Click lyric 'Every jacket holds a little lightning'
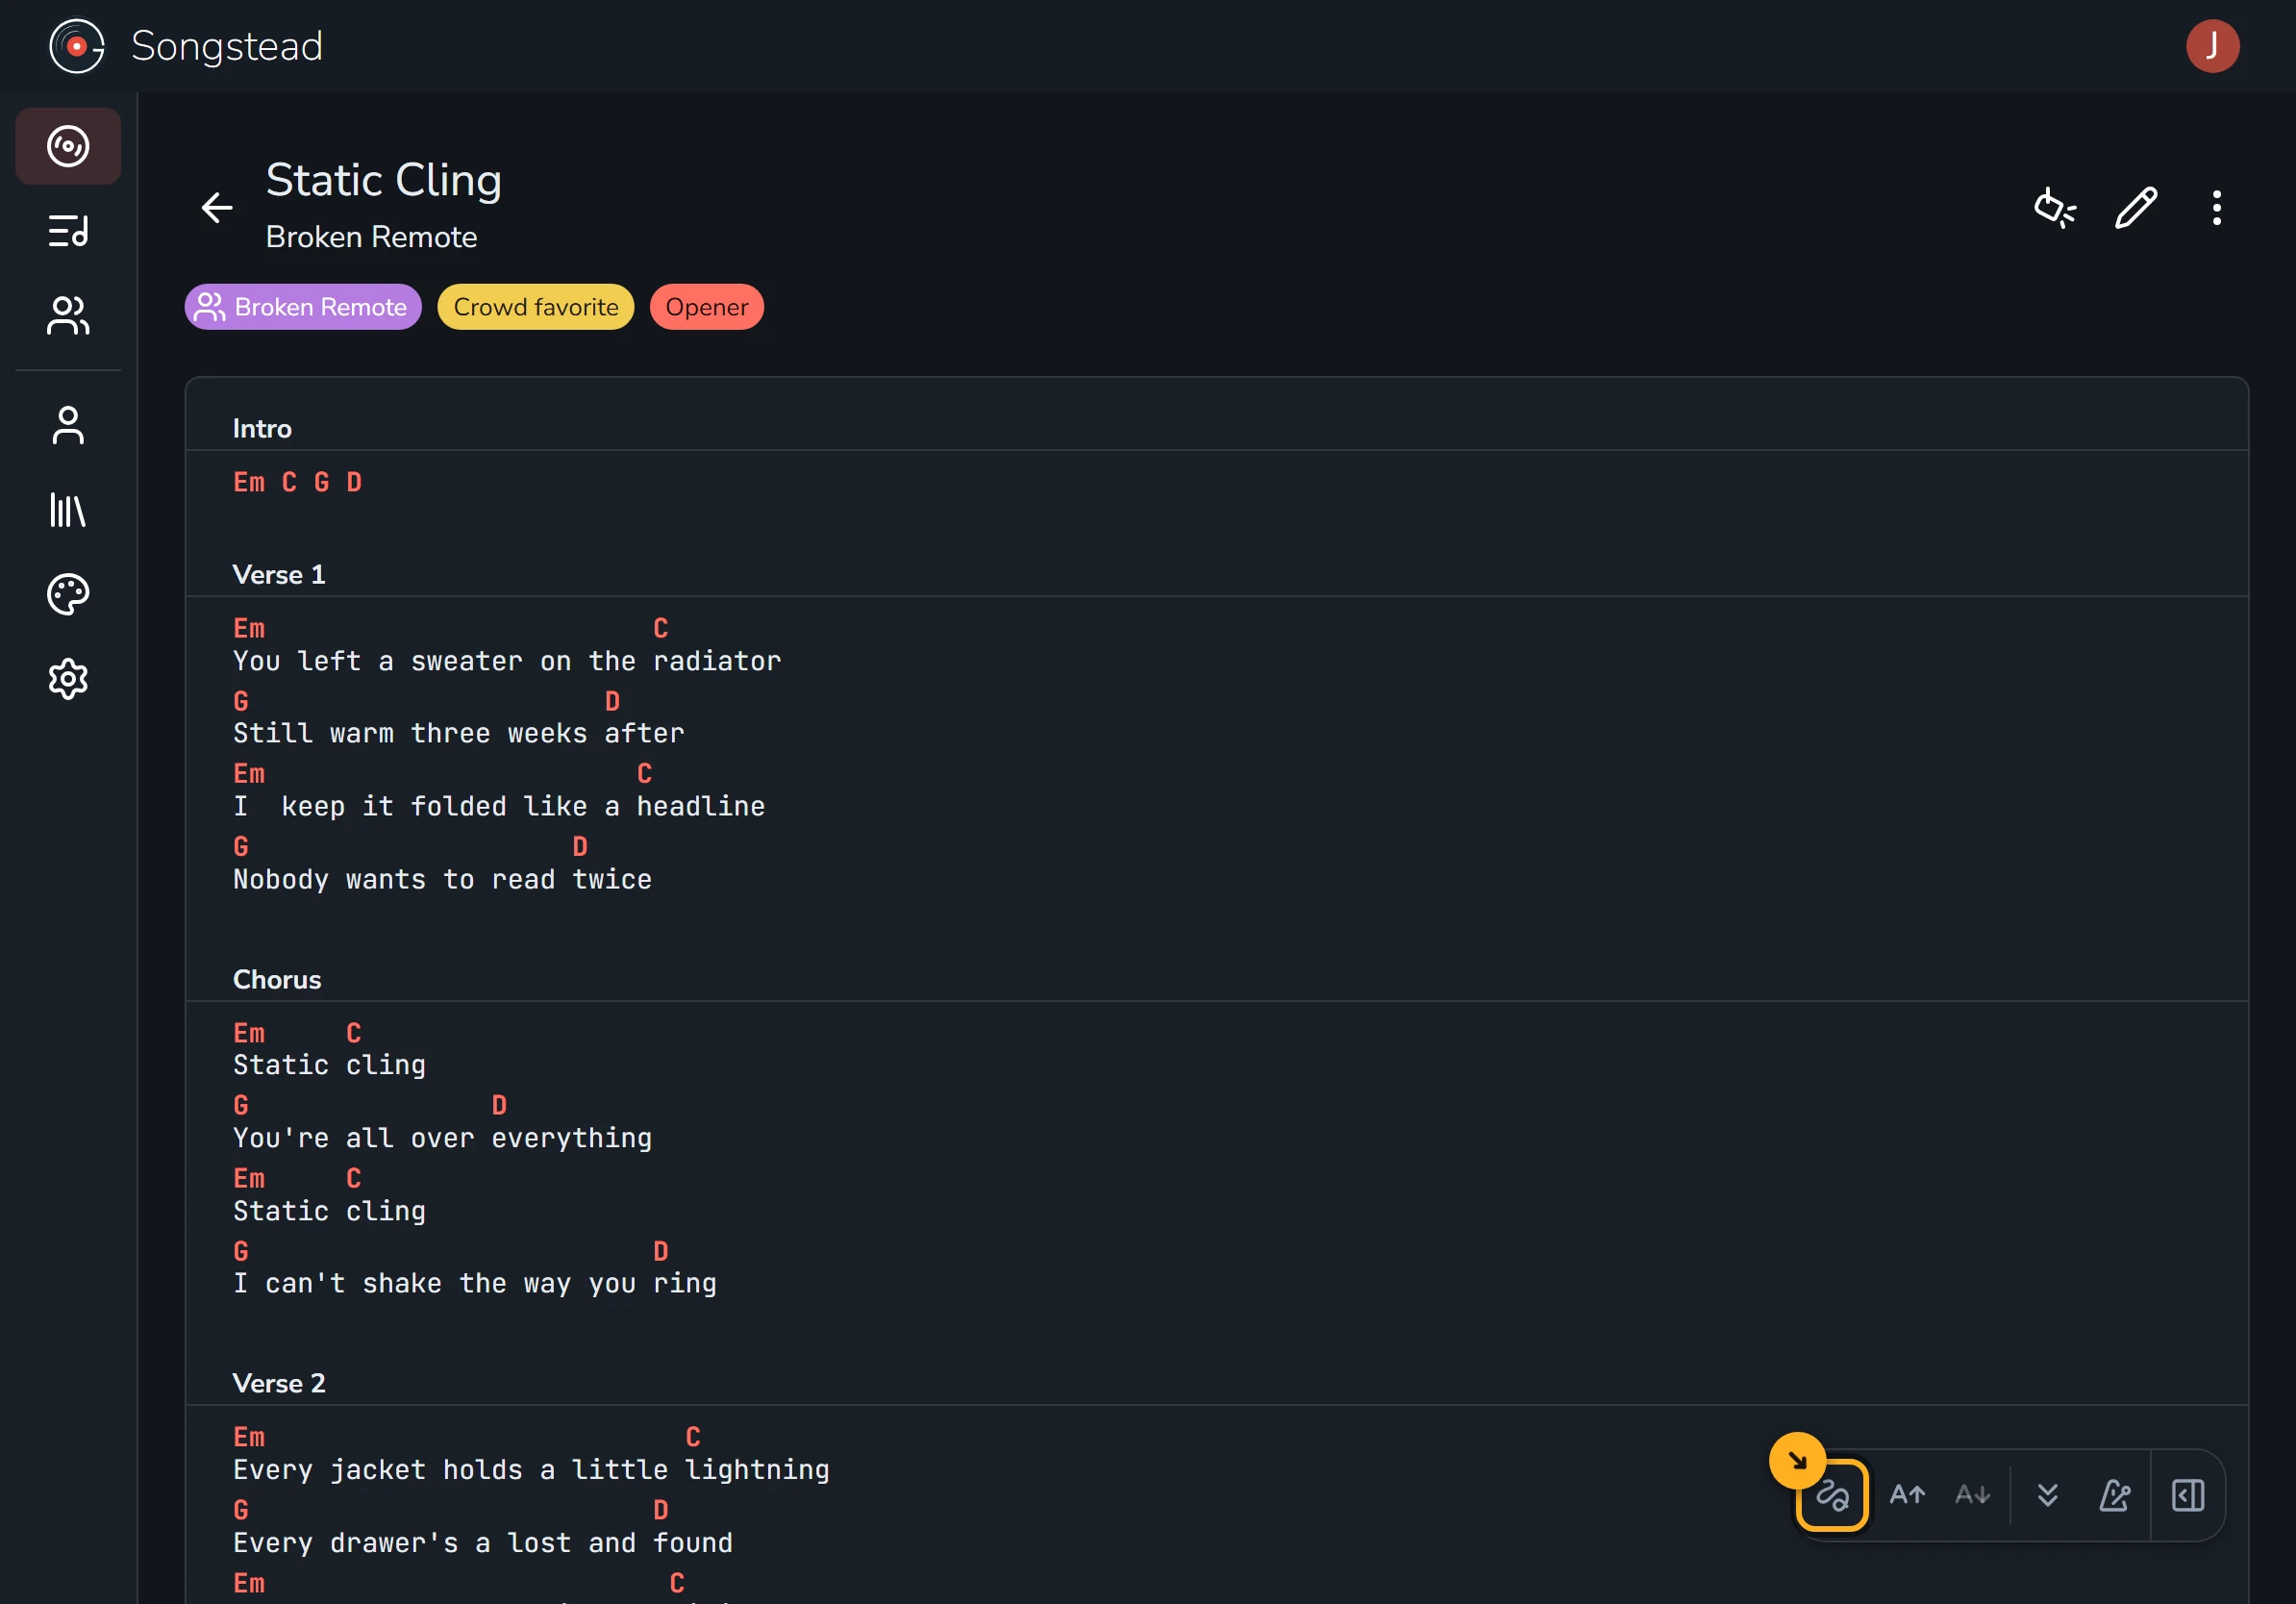Screen dimensions: 2296x1604 pos(532,1470)
